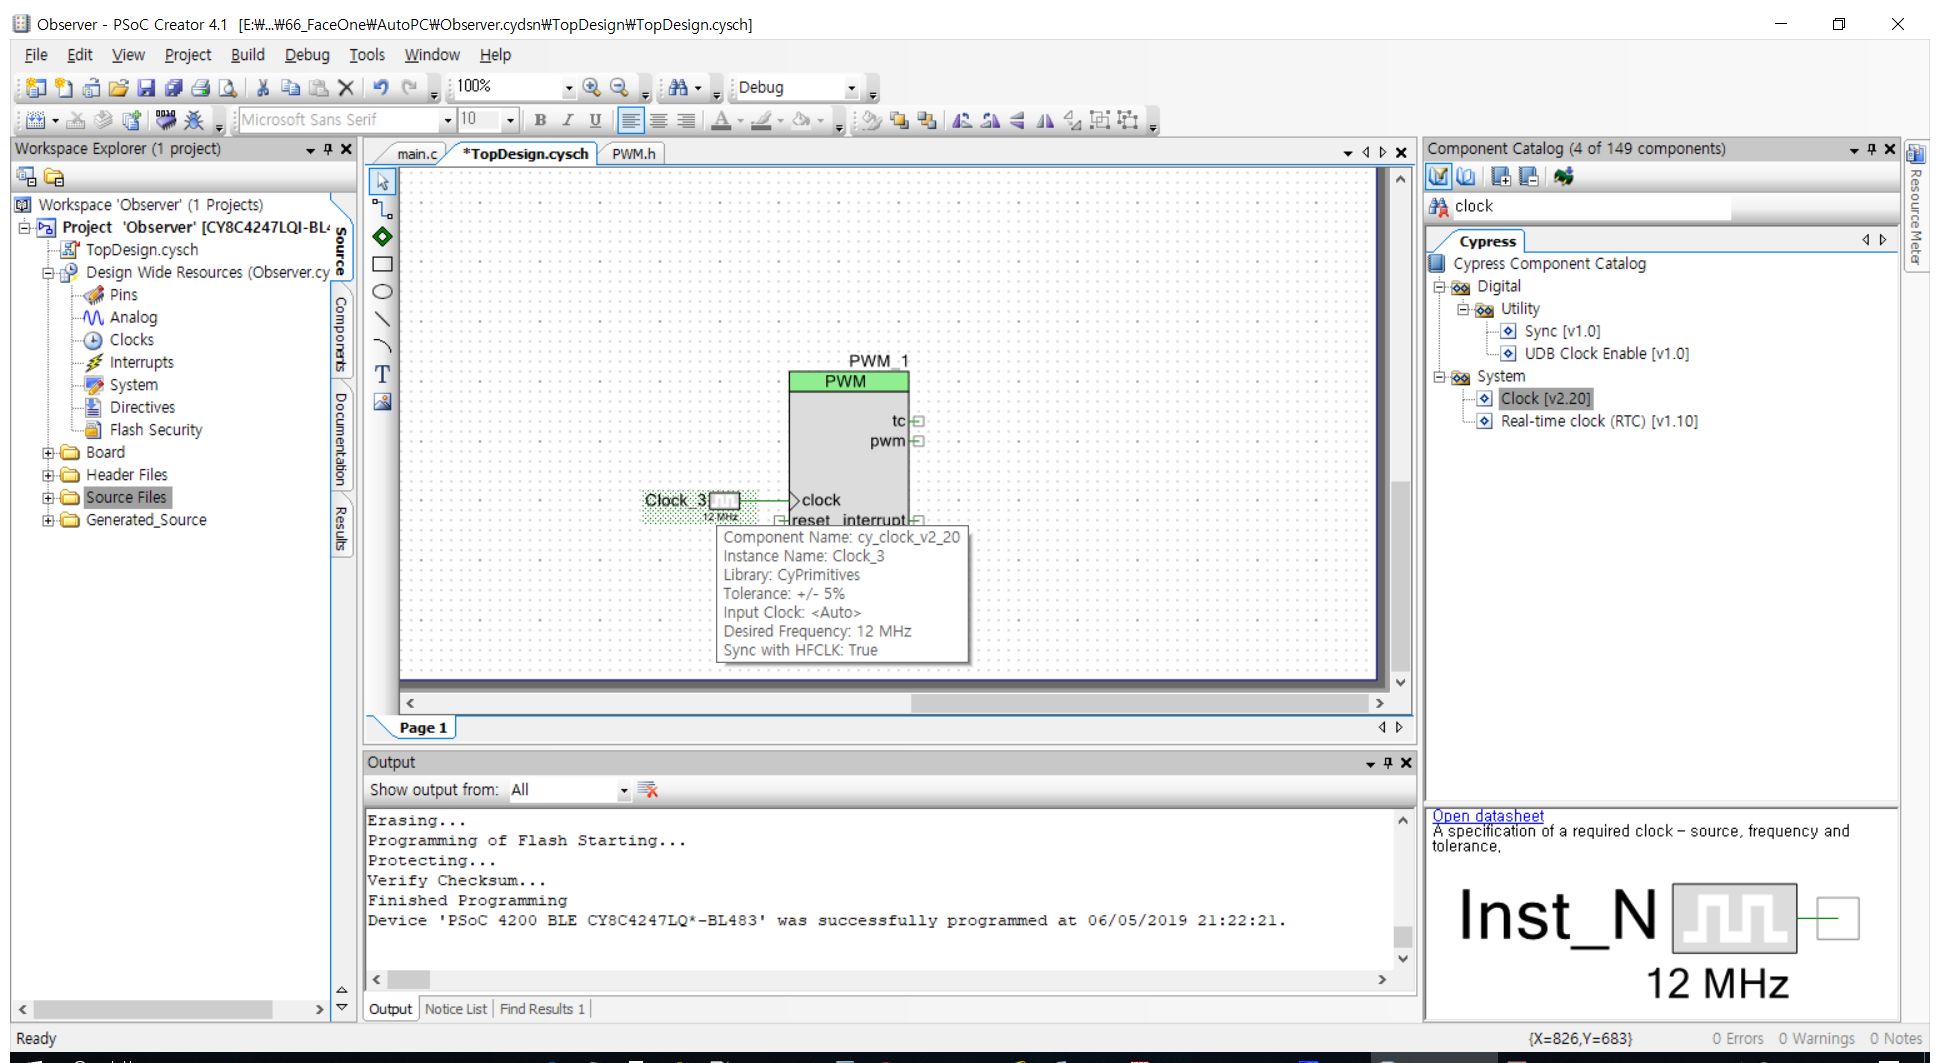Click the Find new components icon
The height and width of the screenshot is (1063, 1940).
[1564, 177]
